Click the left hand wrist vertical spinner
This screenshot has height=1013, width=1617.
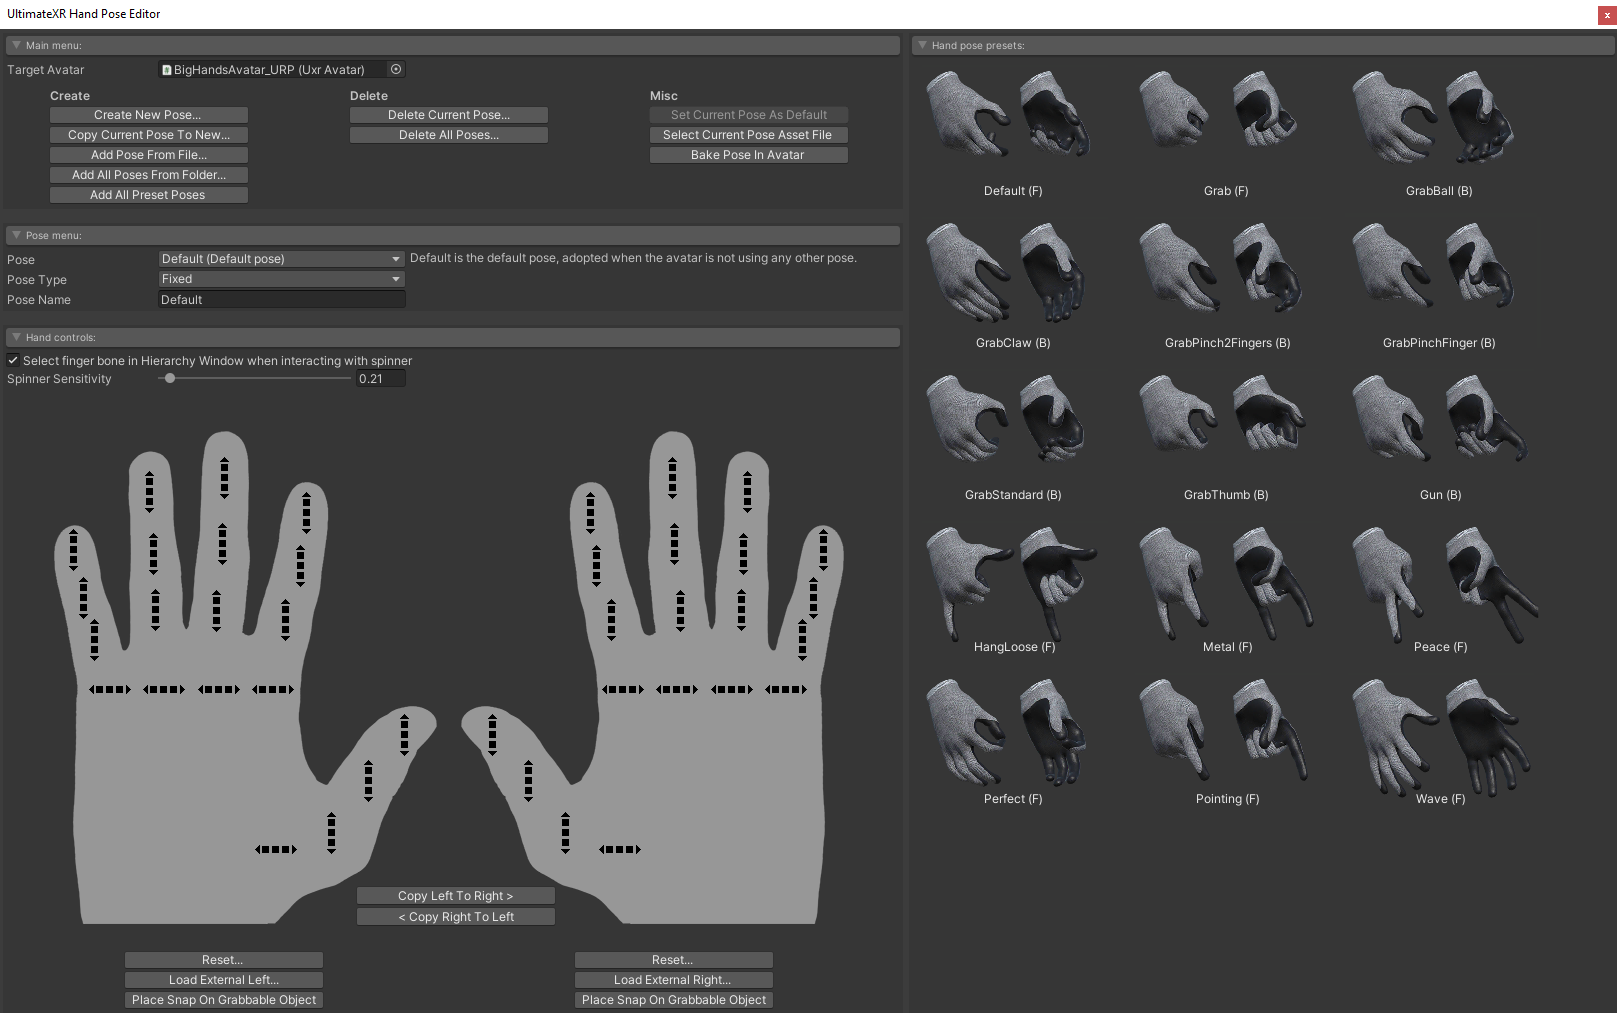331,833
